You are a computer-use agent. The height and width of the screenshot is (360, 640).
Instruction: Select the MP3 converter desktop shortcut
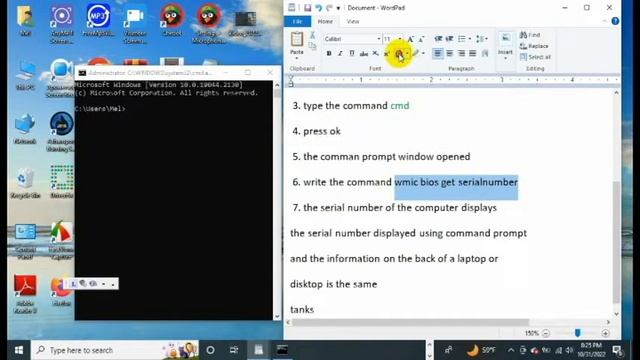point(98,20)
